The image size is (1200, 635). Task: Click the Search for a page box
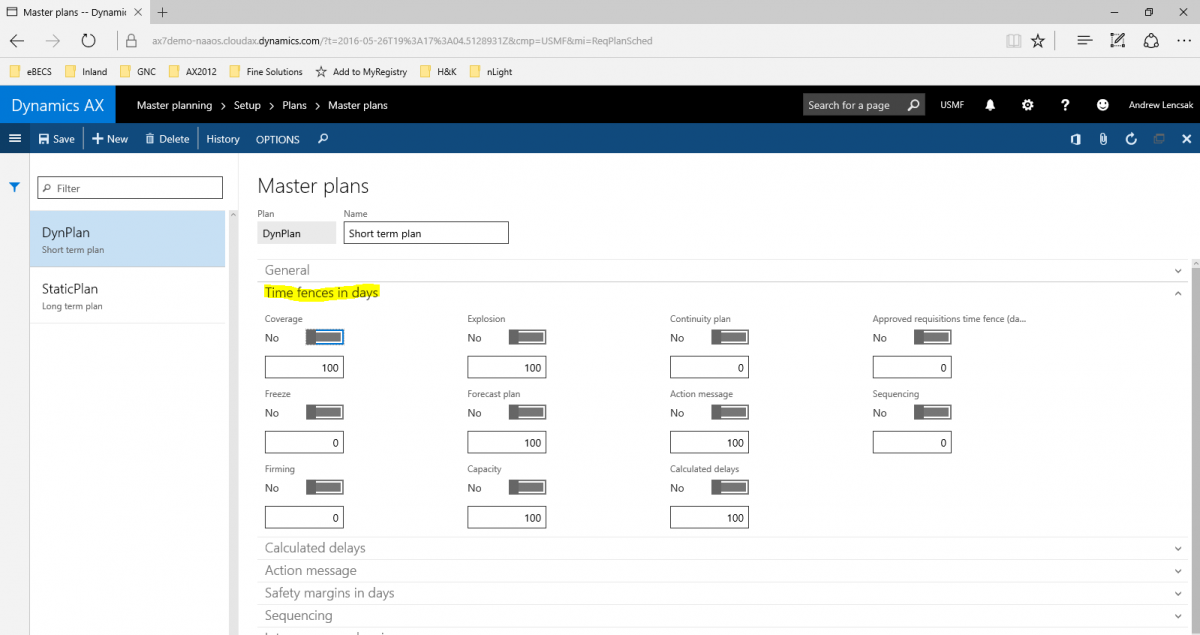[x=864, y=105]
